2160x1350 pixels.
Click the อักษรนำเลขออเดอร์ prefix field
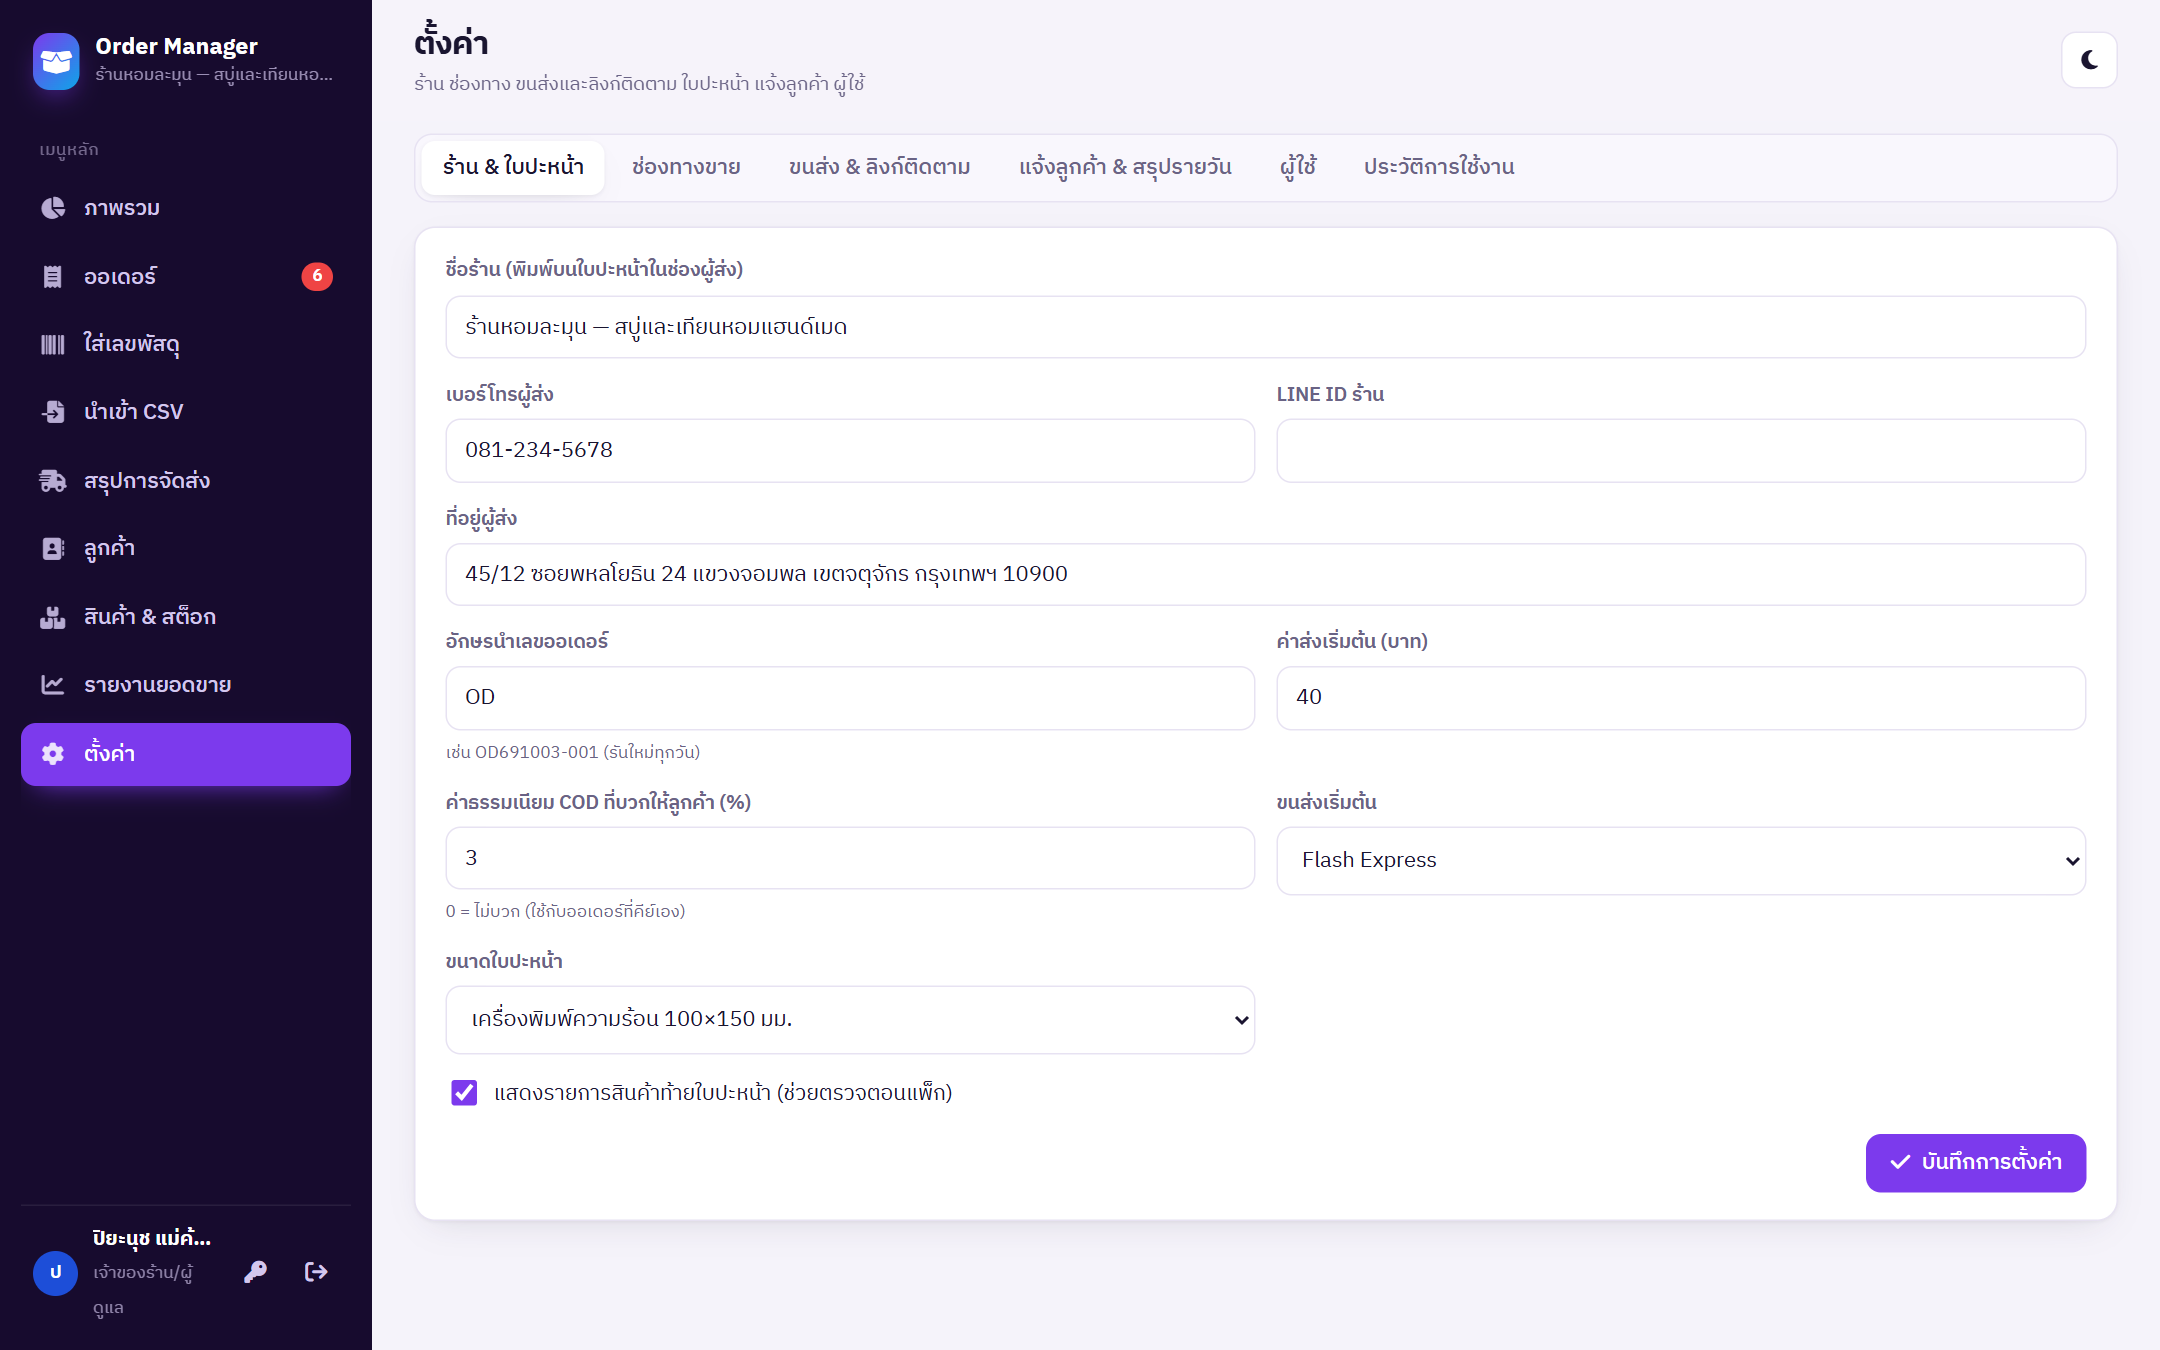point(850,697)
